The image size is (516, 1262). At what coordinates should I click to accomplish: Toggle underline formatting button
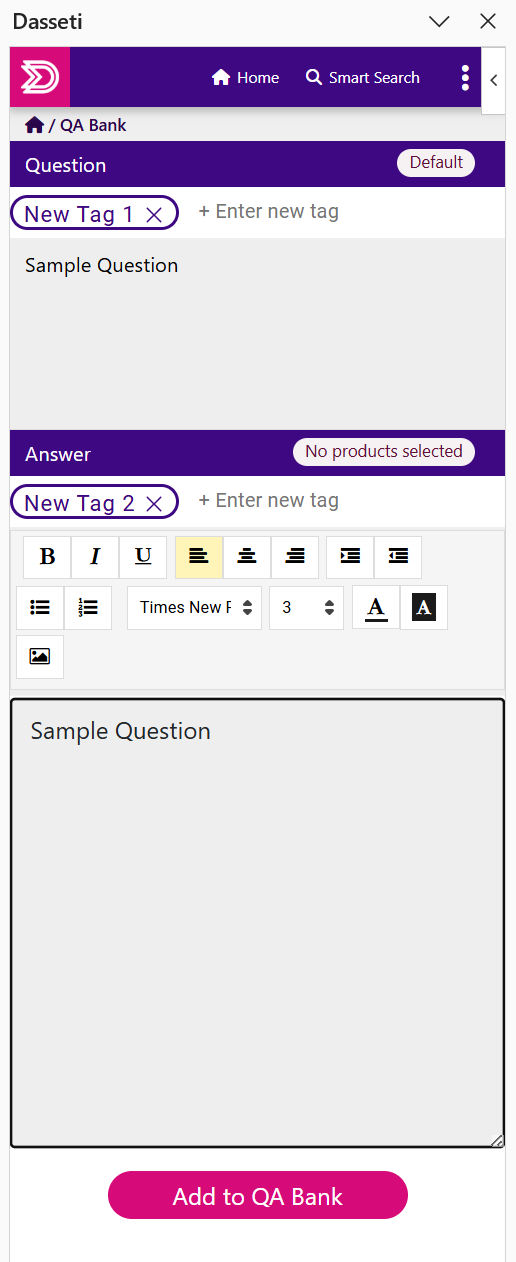click(143, 558)
